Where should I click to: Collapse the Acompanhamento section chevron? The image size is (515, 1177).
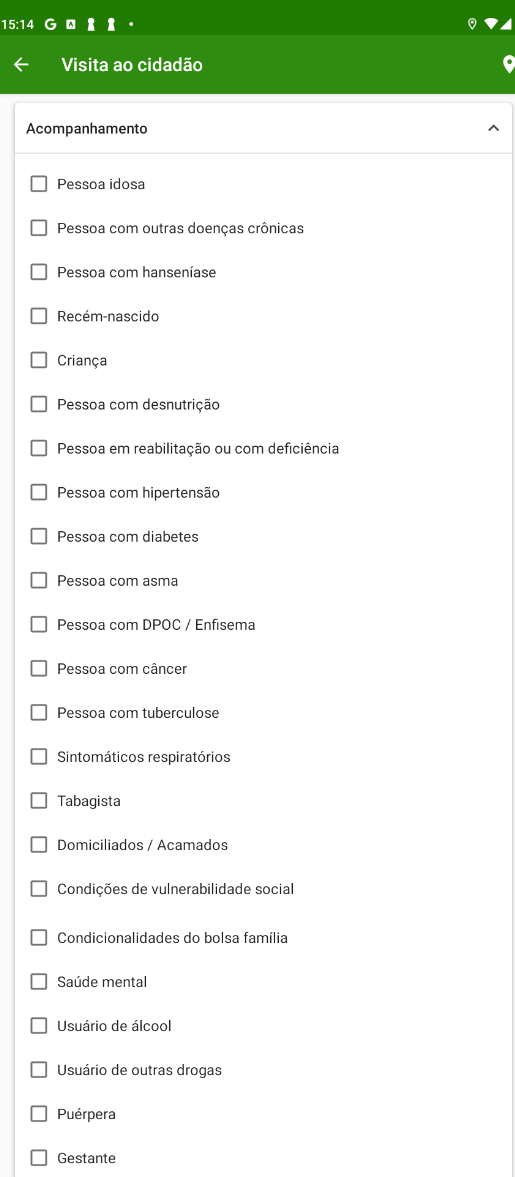pyautogui.click(x=493, y=128)
